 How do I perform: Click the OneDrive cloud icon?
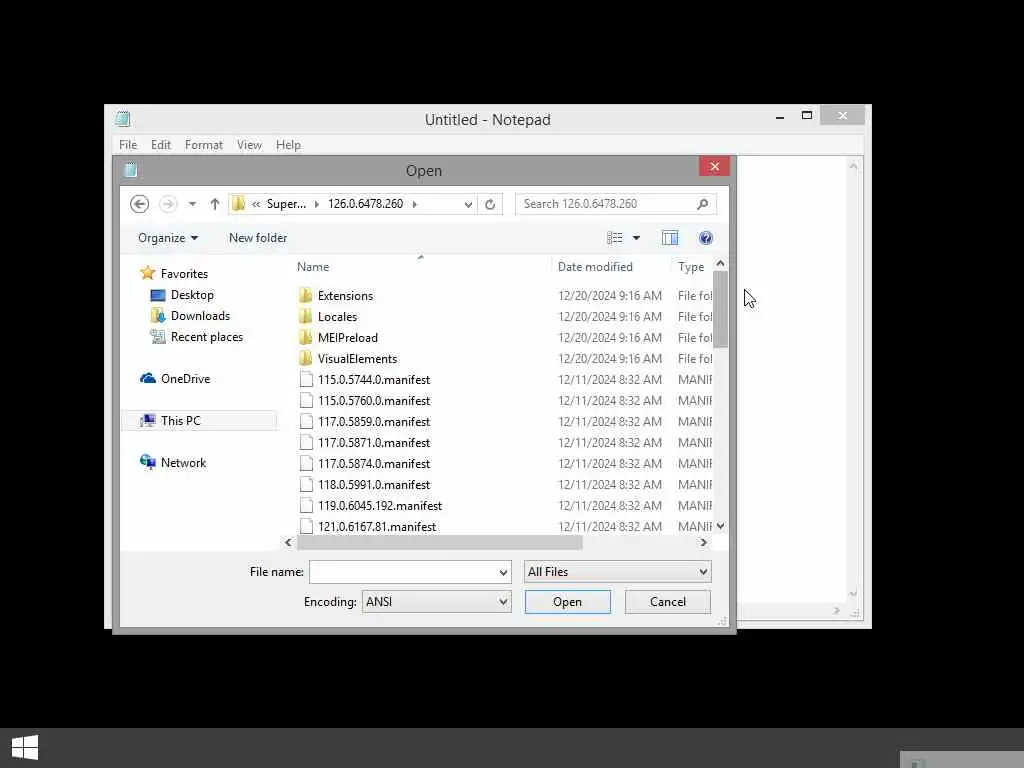[148, 378]
